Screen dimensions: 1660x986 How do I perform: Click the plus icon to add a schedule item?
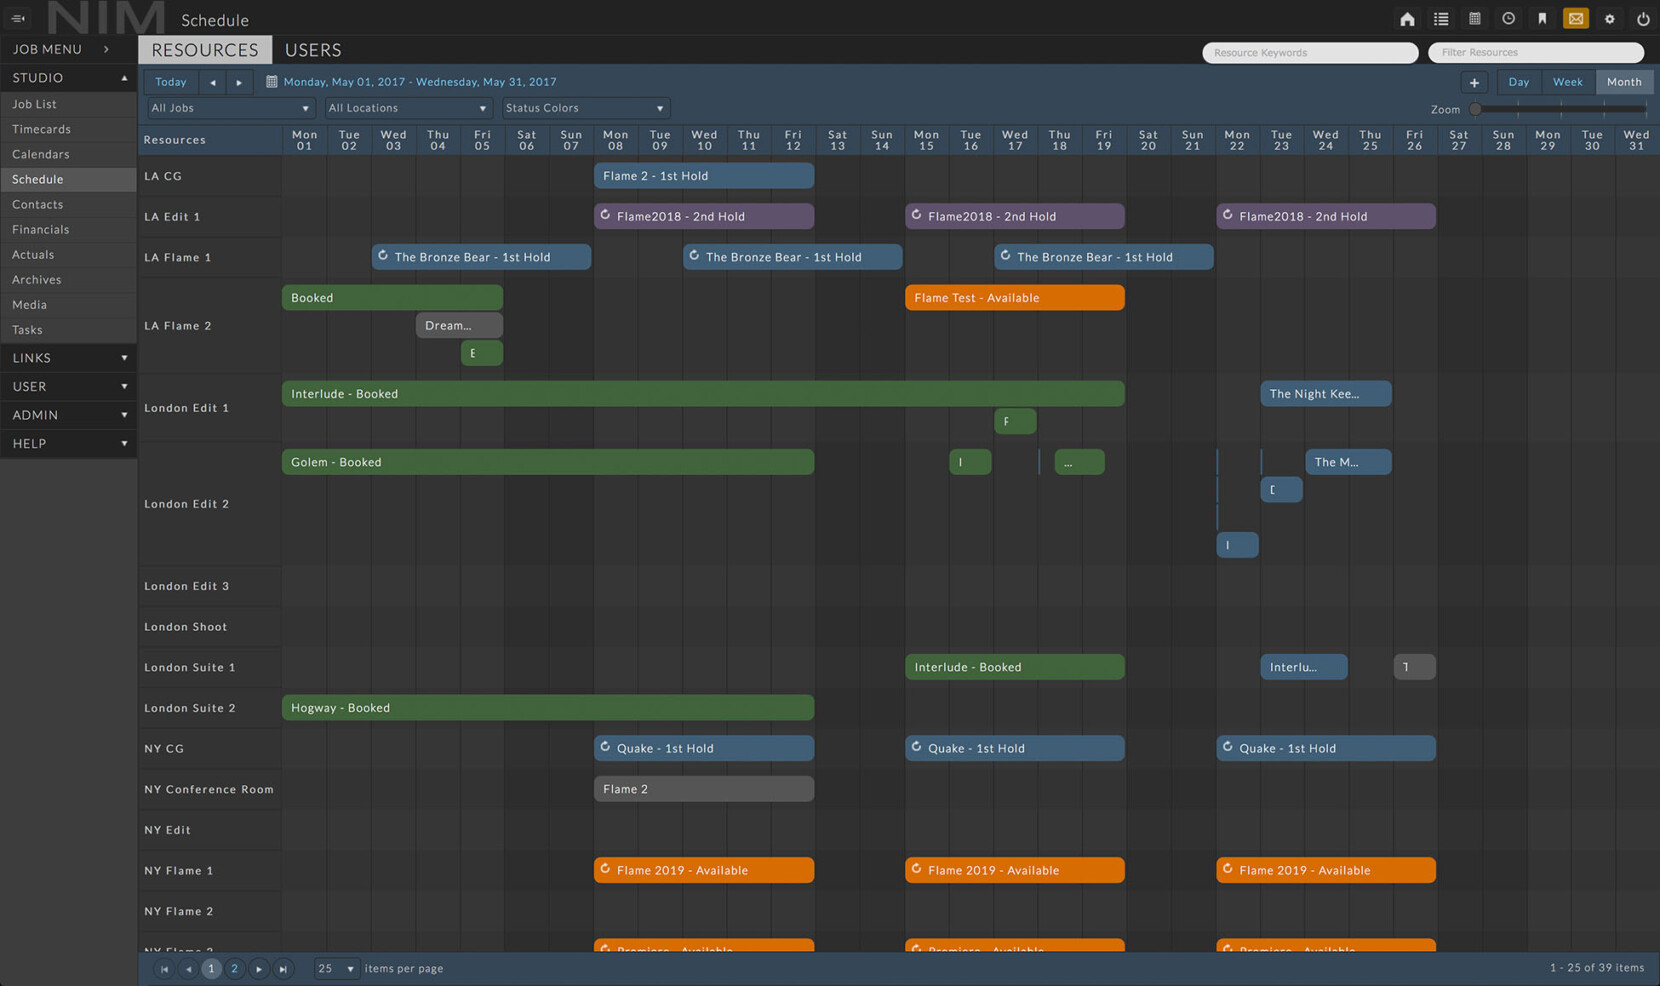(x=1473, y=81)
